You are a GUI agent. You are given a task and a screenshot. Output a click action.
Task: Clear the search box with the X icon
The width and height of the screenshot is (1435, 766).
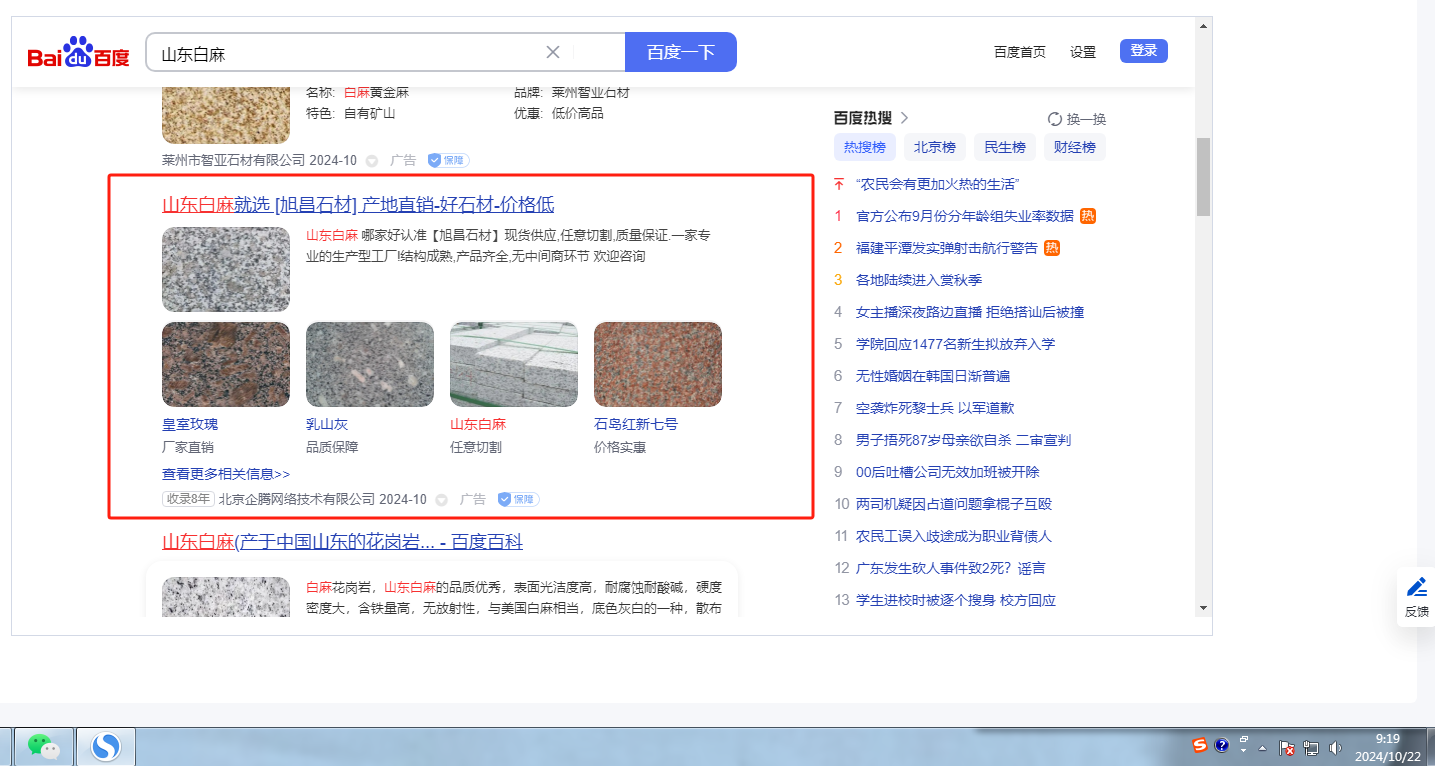coord(553,52)
